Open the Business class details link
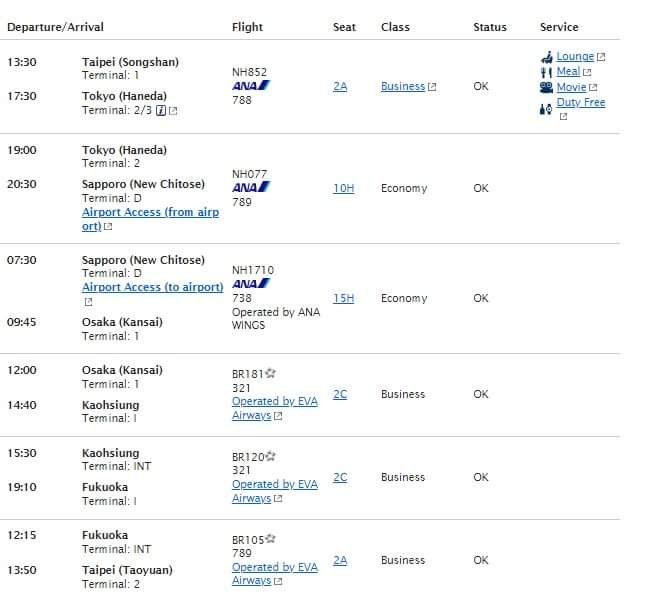 coord(403,87)
